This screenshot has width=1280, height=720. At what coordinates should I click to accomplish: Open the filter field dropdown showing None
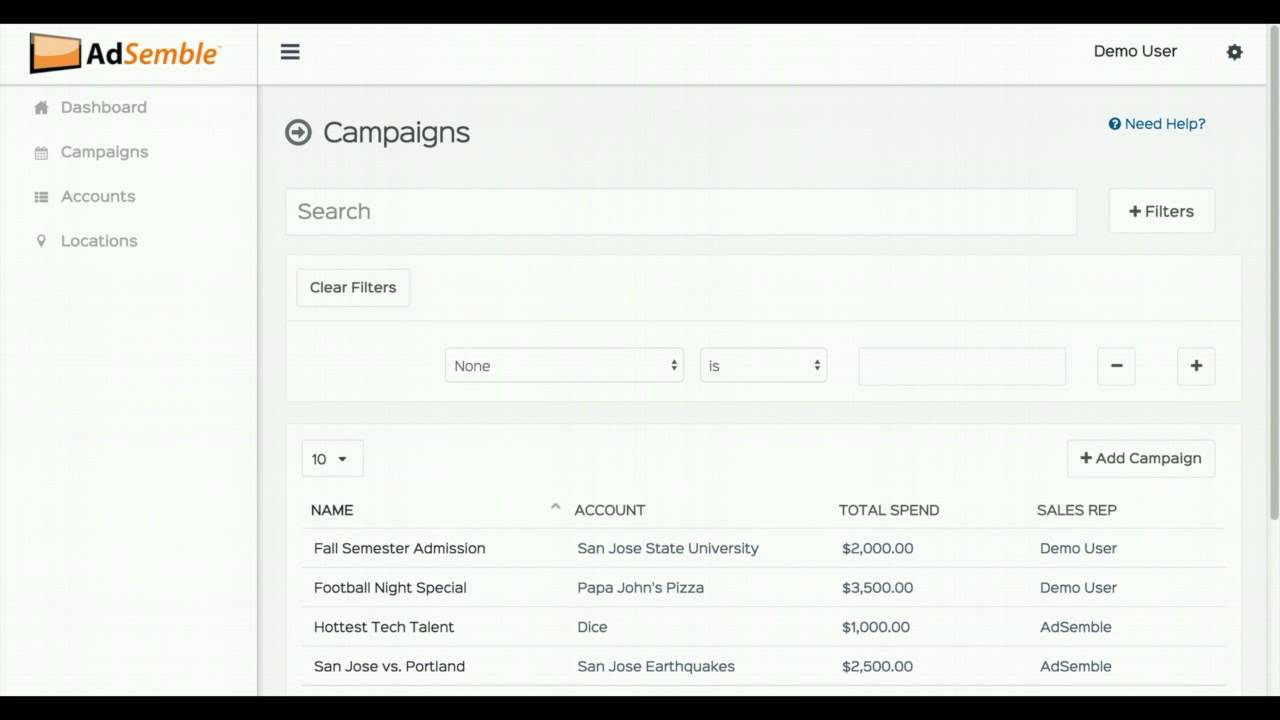[x=564, y=366]
